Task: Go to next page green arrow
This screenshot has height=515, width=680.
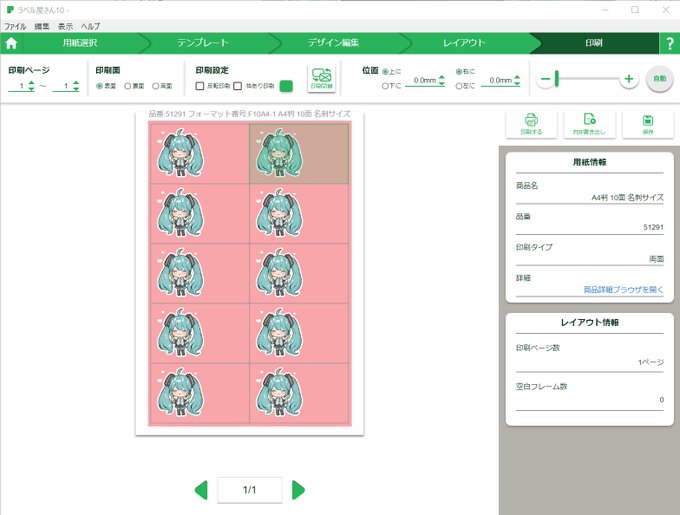Action: (x=298, y=490)
